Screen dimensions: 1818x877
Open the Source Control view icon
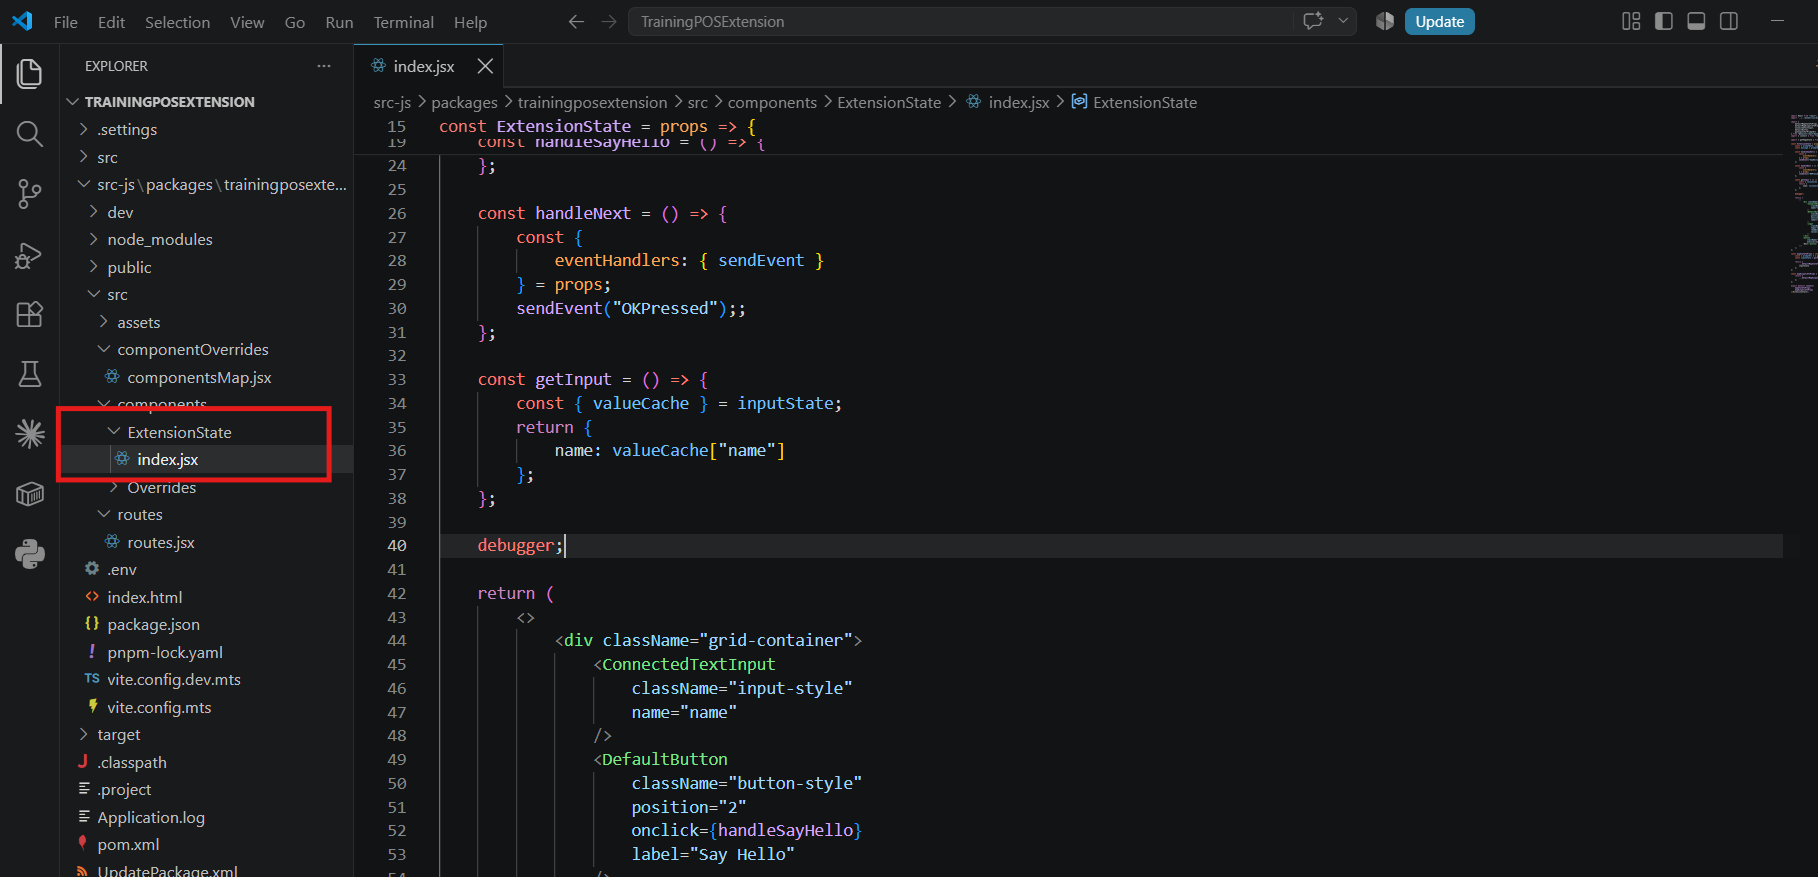click(30, 194)
